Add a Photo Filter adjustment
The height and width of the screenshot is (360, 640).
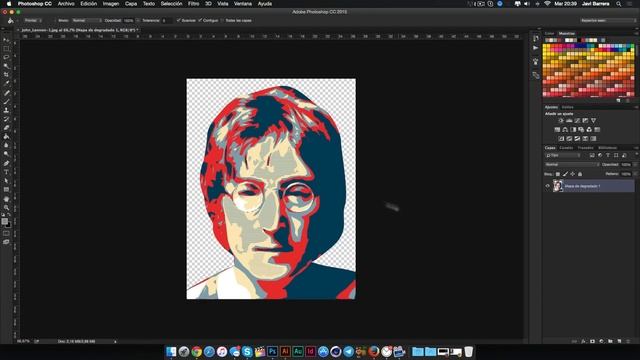(x=581, y=129)
